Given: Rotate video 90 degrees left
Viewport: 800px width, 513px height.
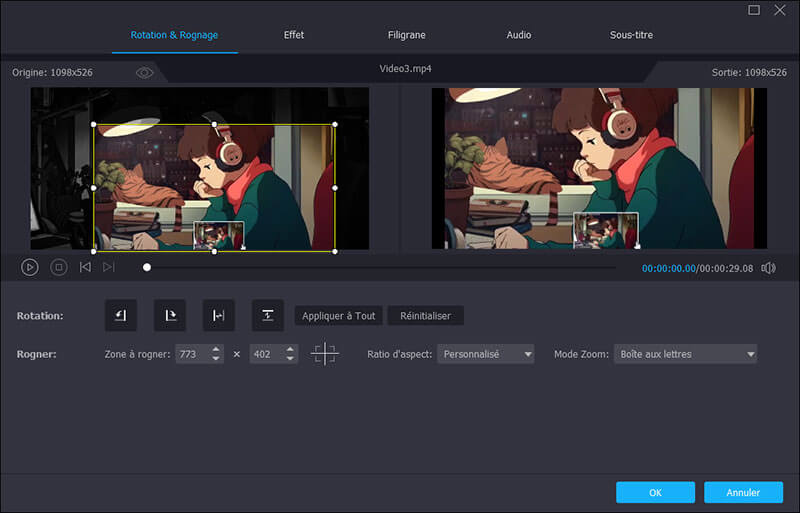Looking at the screenshot, I should pos(121,315).
